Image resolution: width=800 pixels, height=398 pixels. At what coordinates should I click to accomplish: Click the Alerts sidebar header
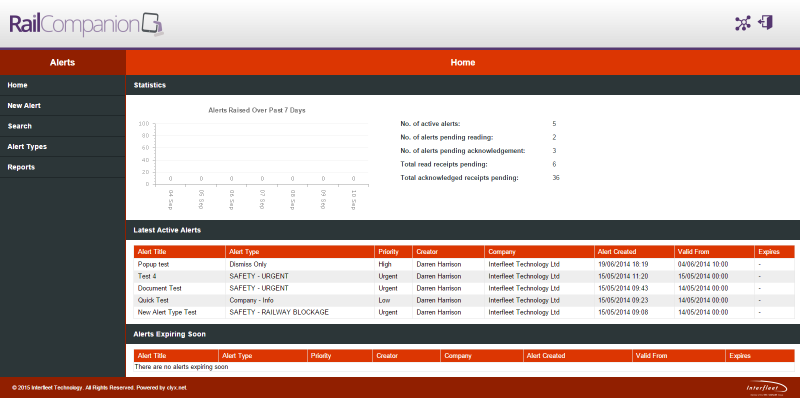click(62, 62)
